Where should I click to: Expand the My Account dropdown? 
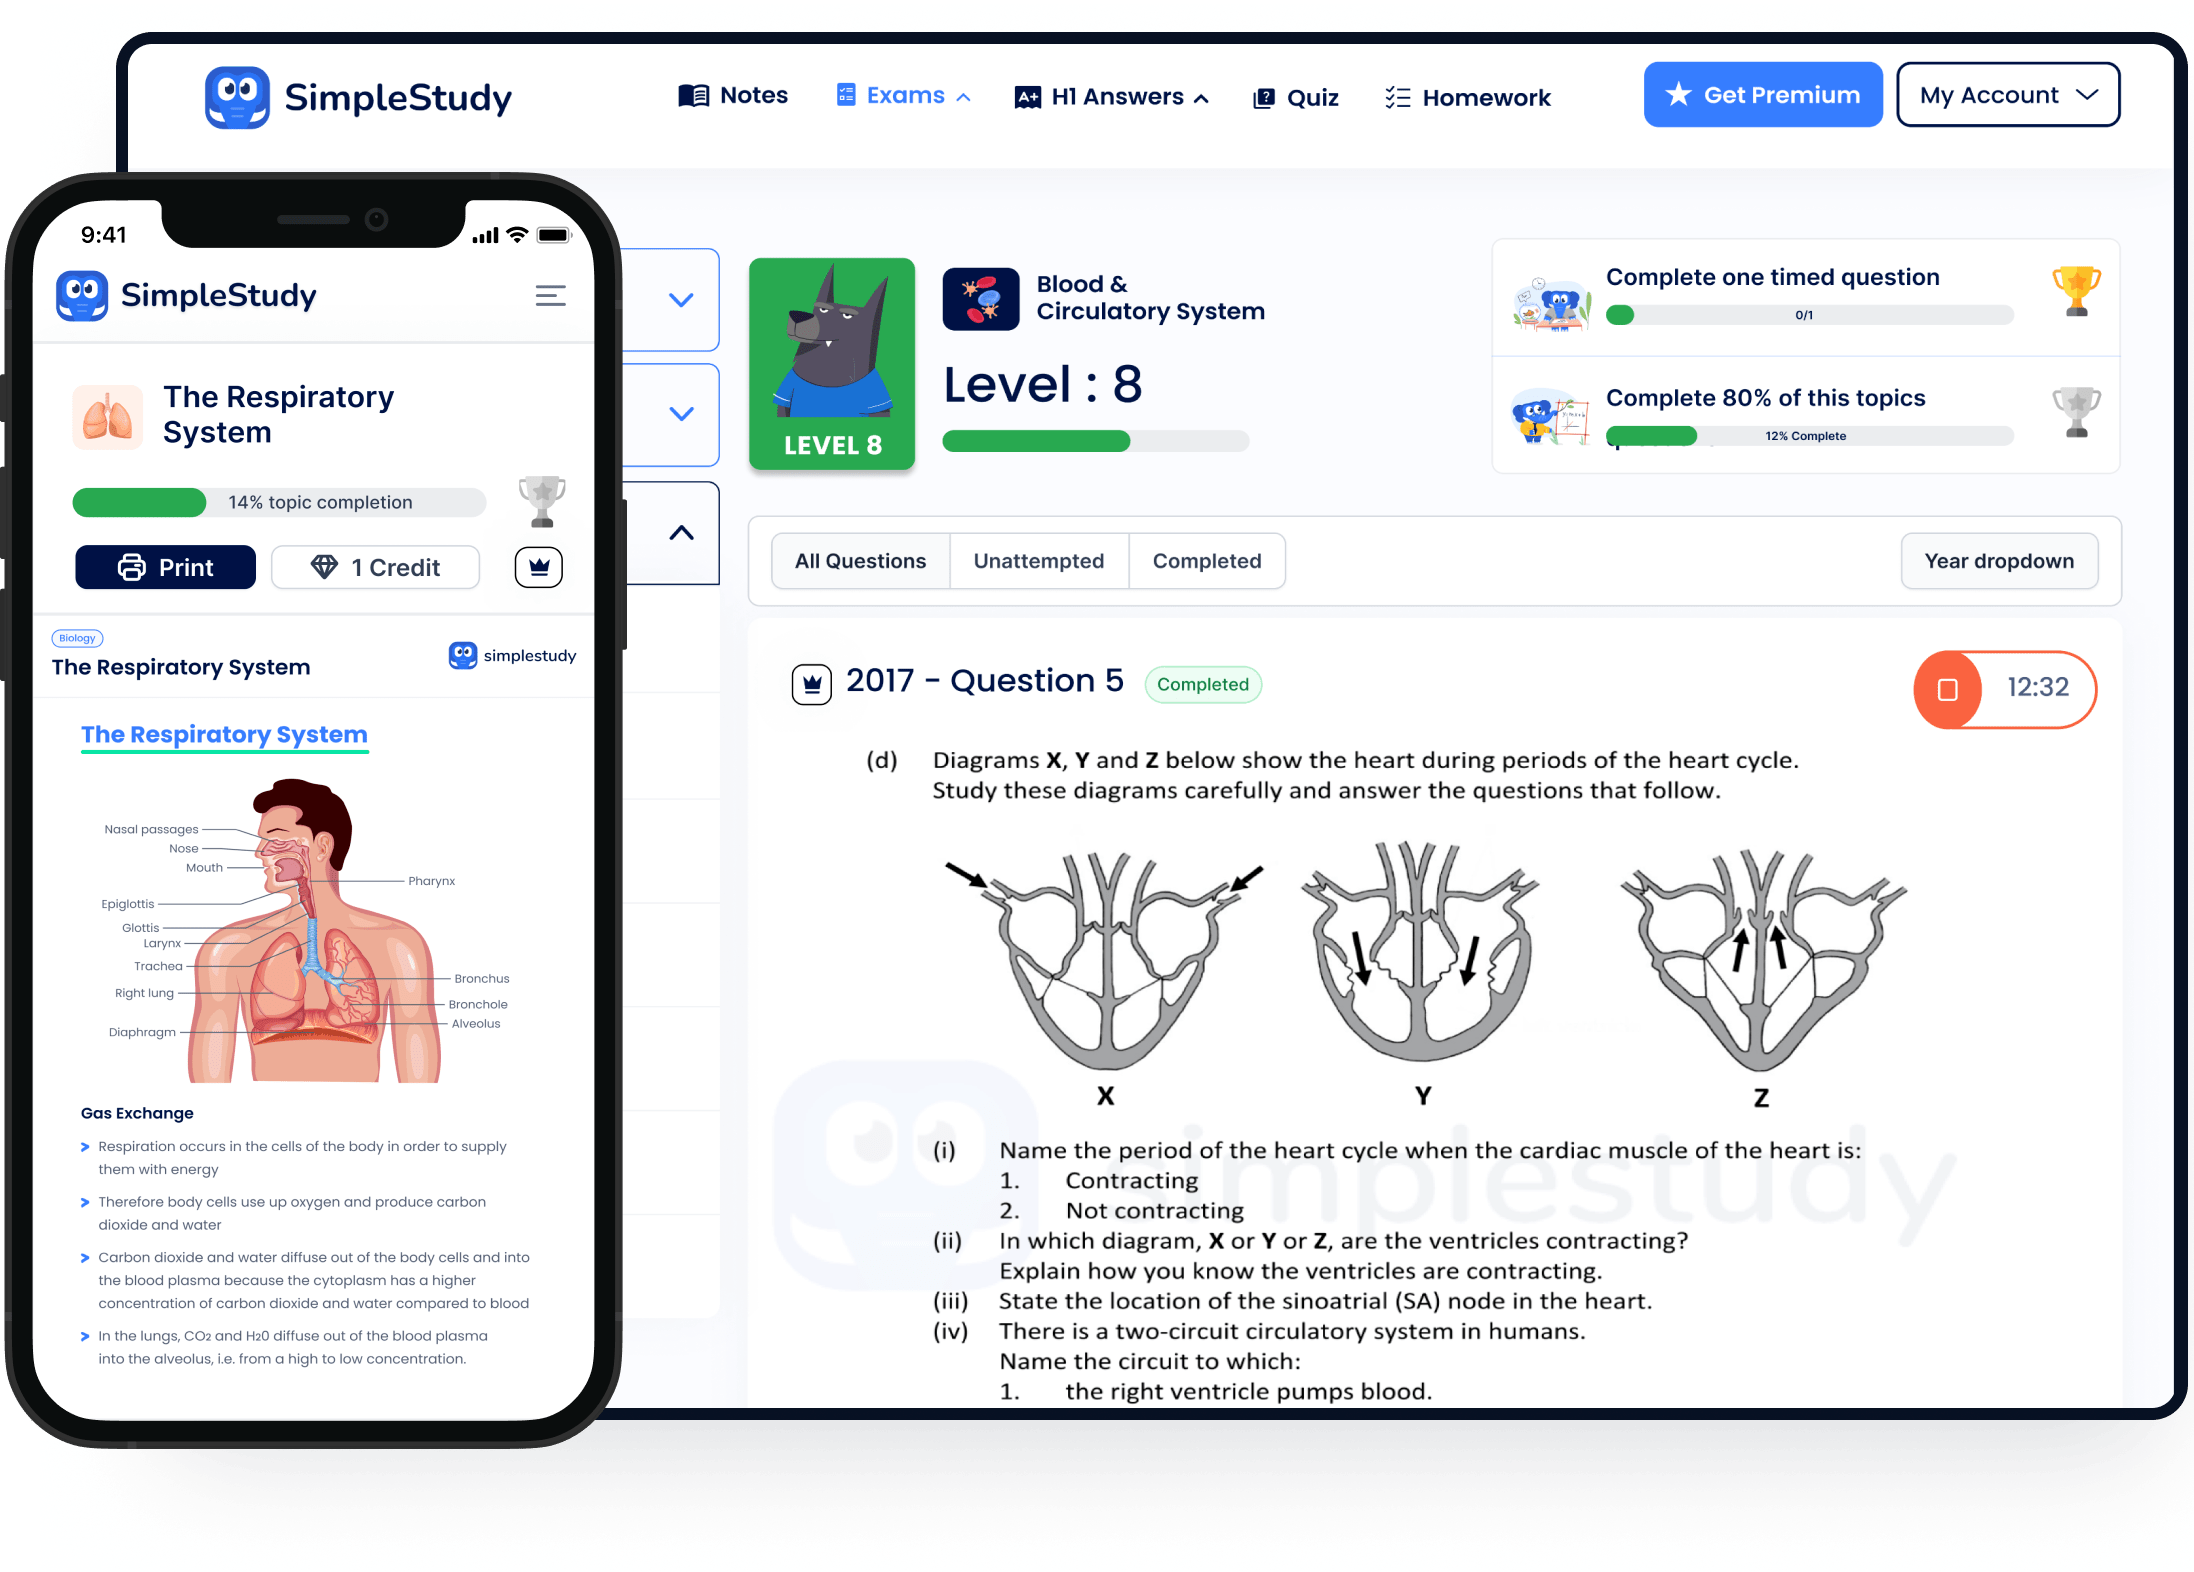(x=2008, y=95)
